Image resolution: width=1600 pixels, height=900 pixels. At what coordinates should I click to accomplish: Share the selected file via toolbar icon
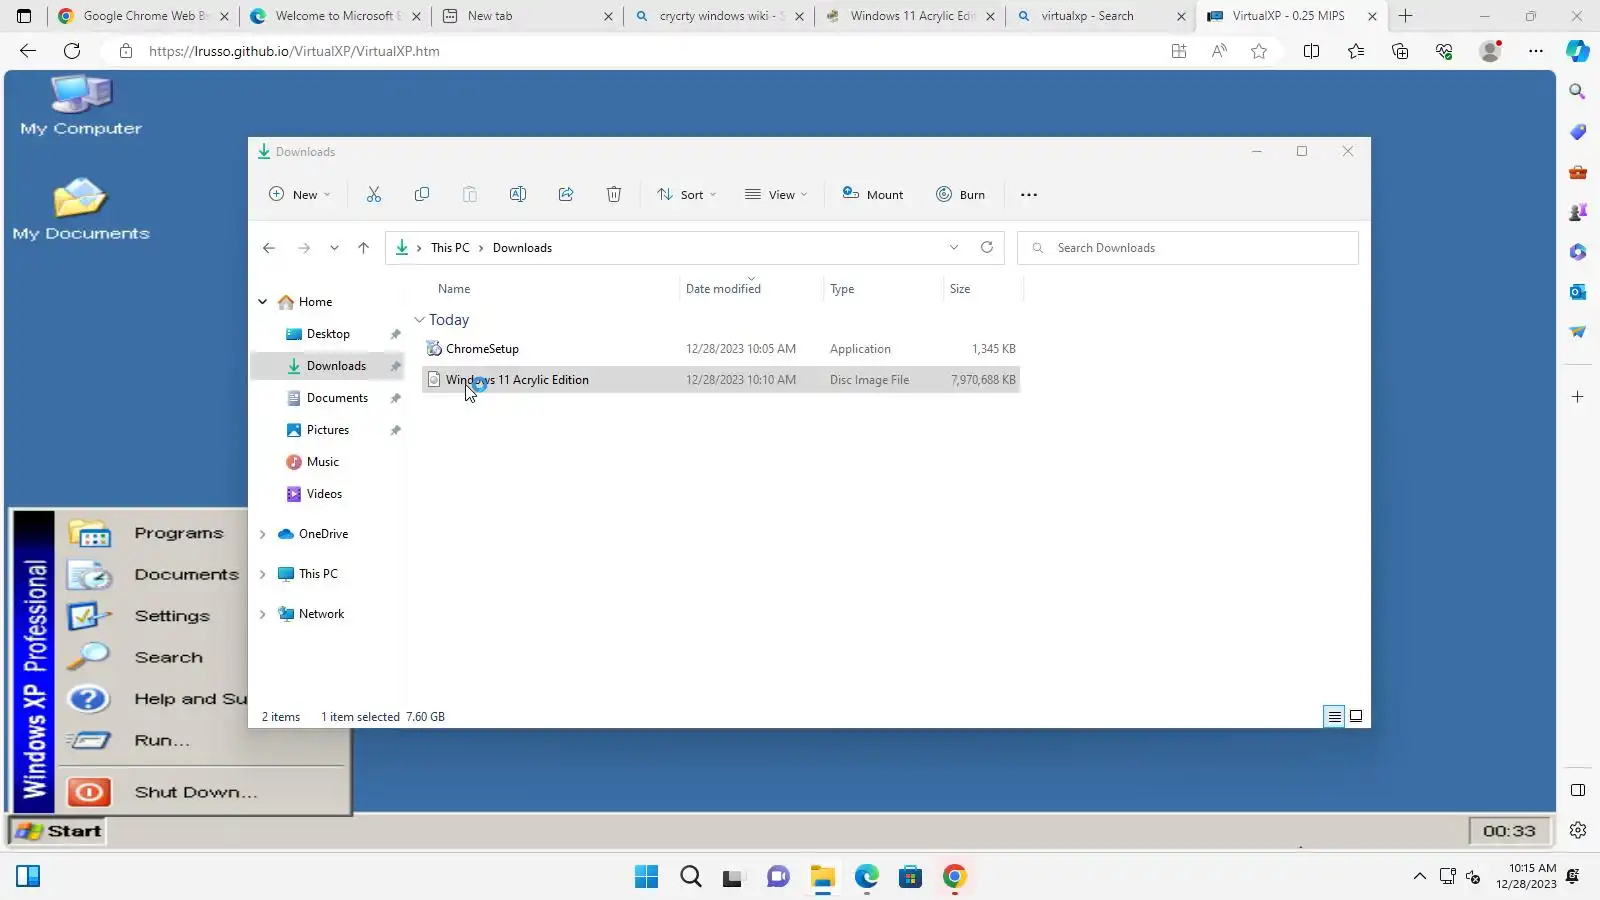coord(566,195)
